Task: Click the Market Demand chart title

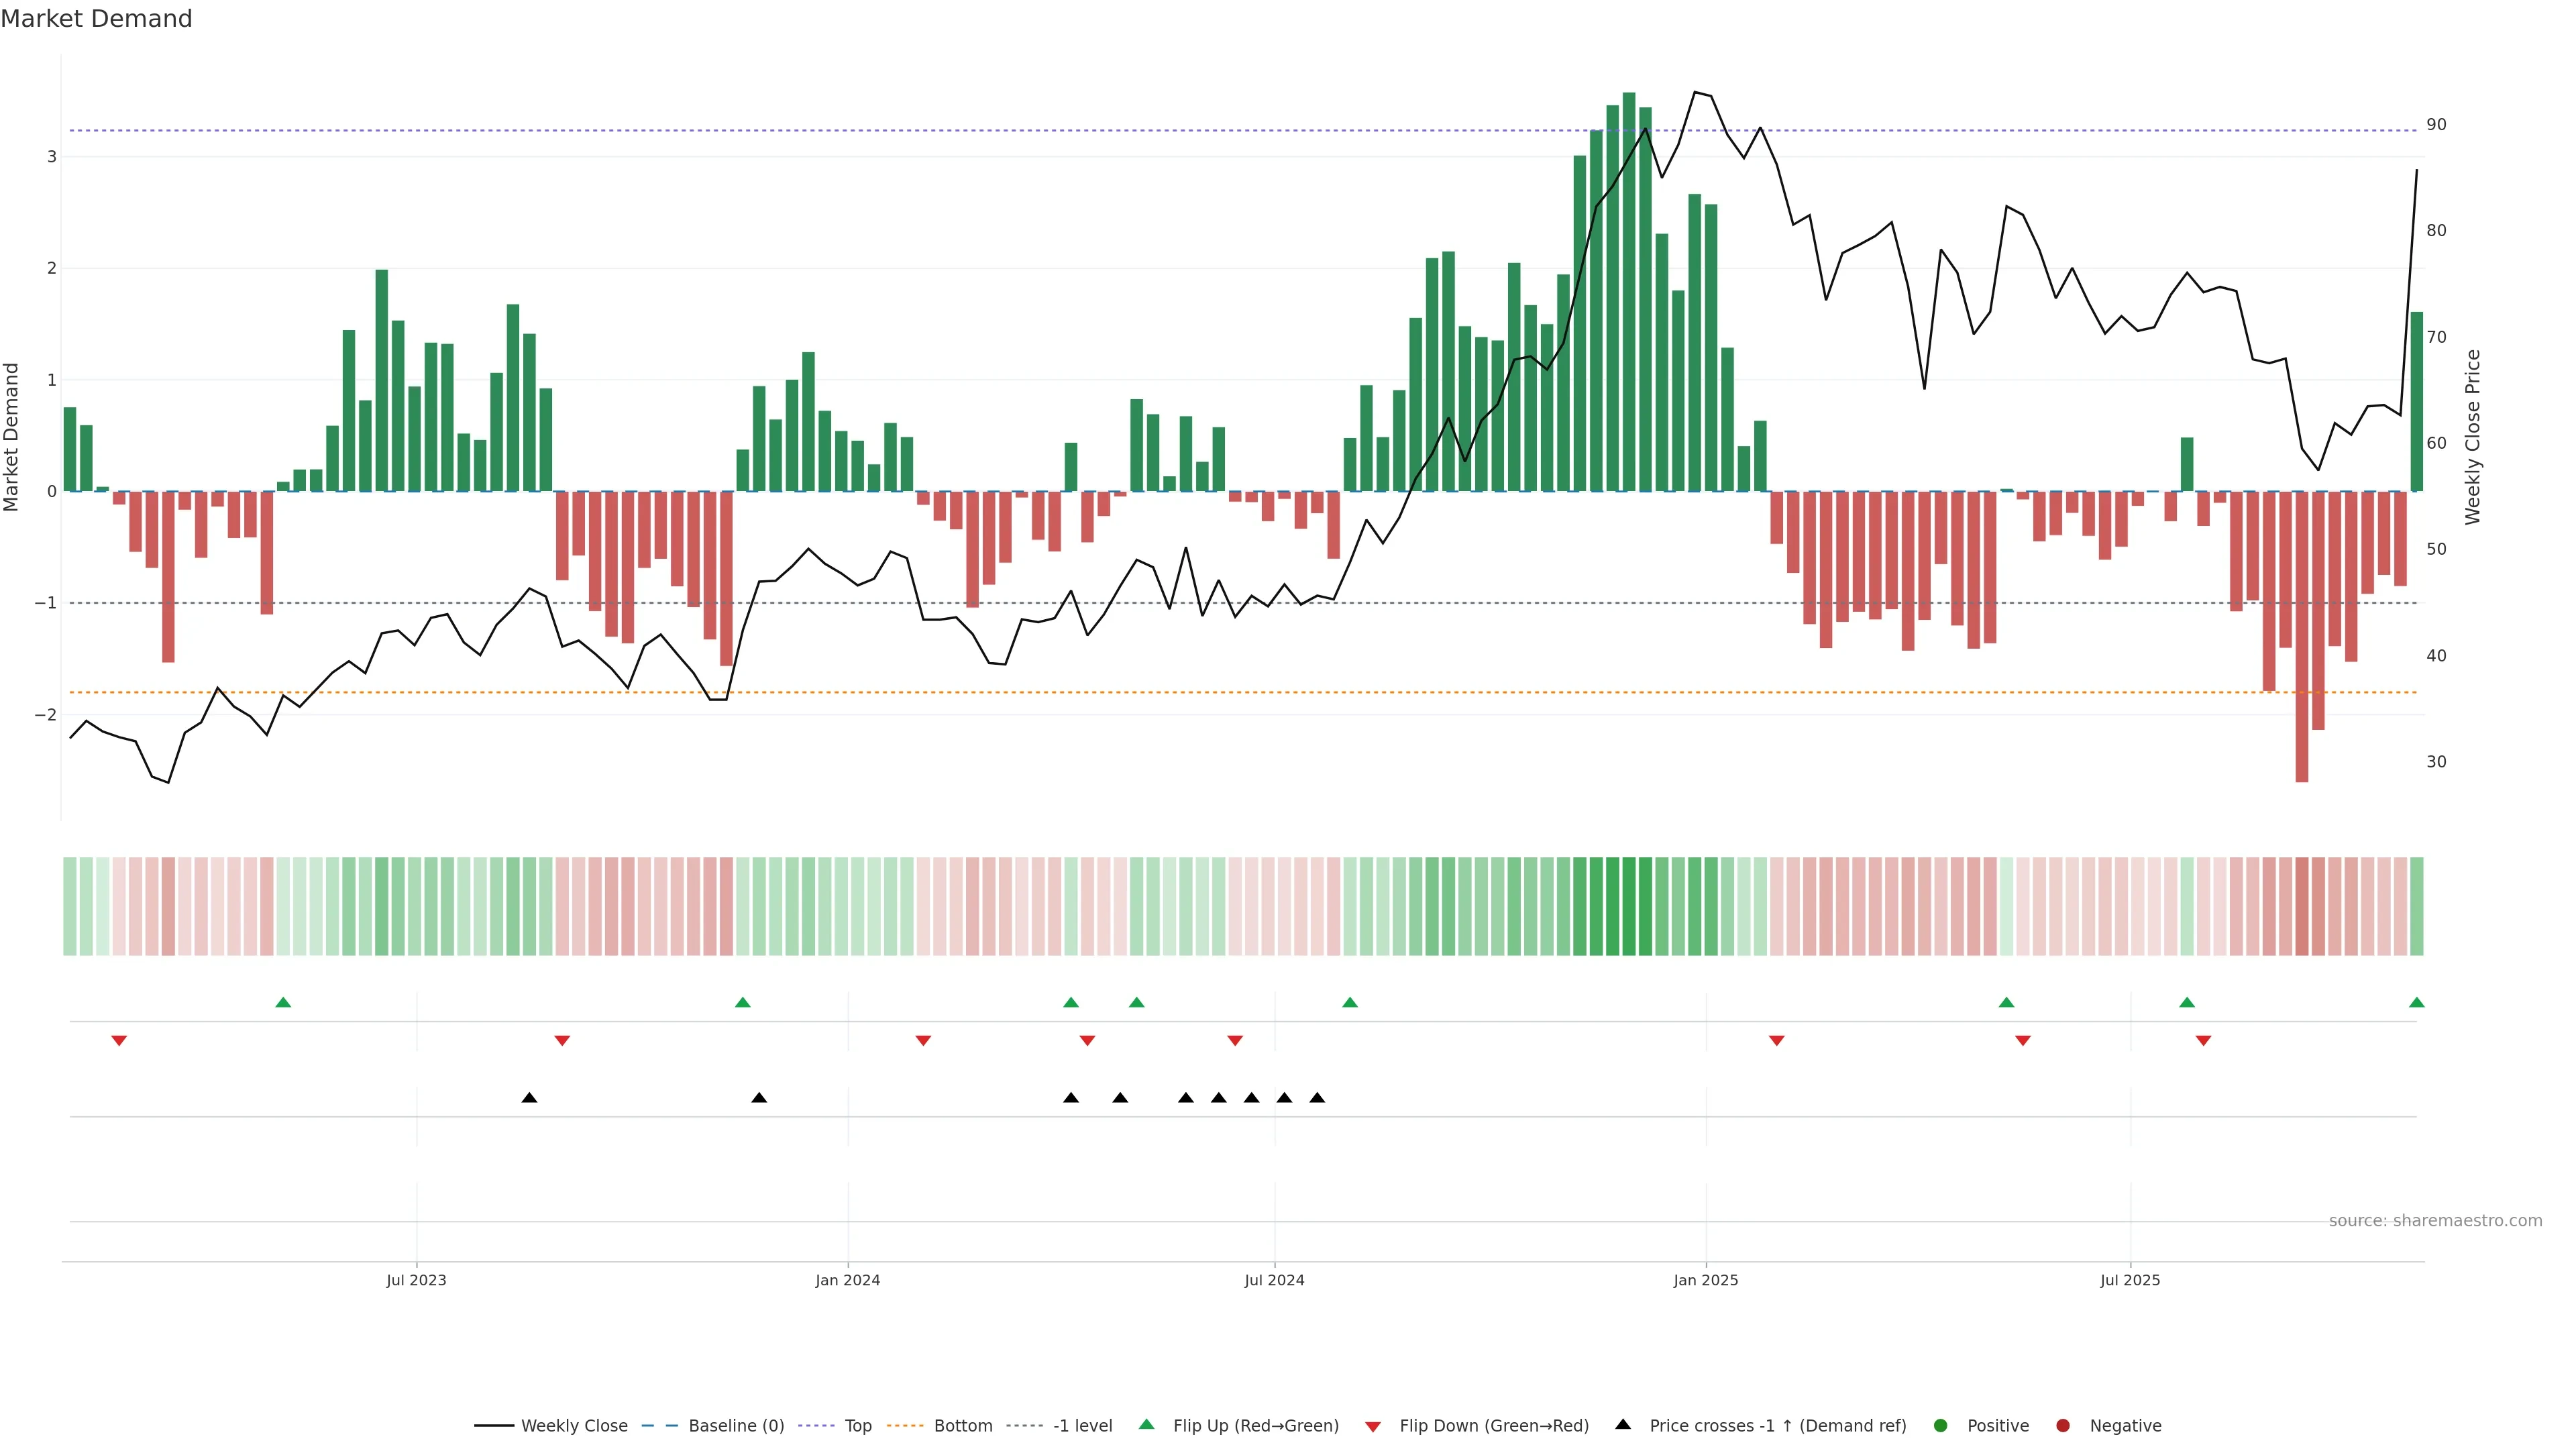Action: (x=96, y=19)
